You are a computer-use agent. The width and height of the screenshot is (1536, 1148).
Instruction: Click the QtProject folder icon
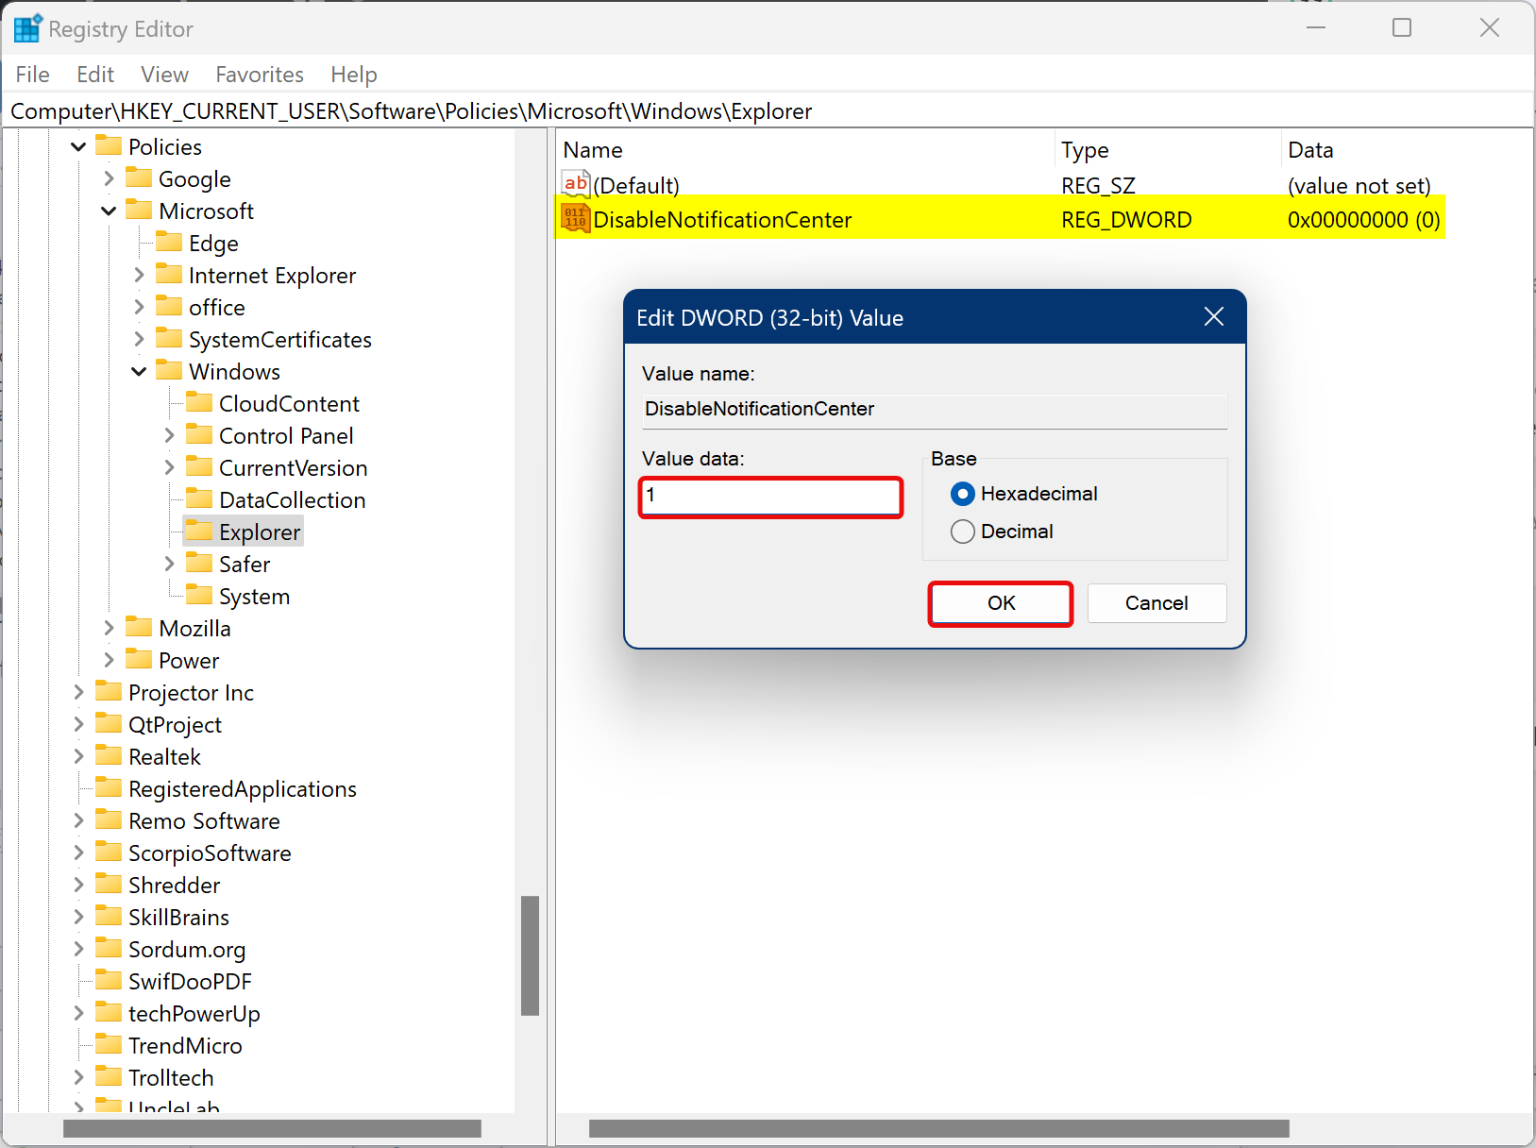click(108, 723)
